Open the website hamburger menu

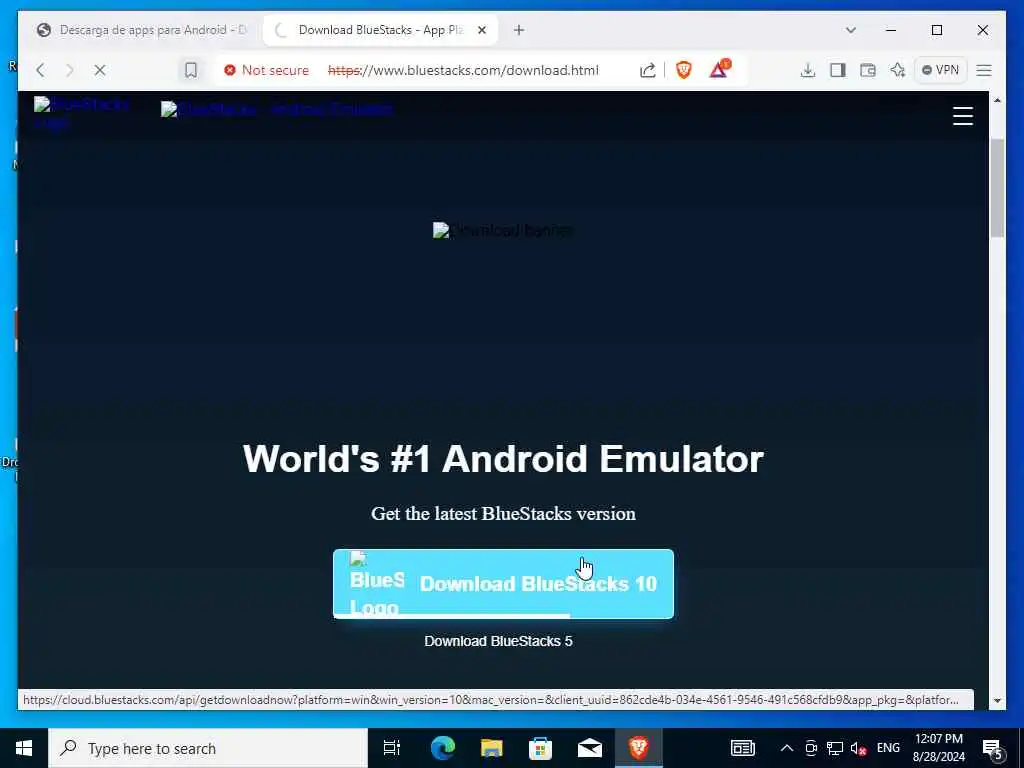[963, 116]
